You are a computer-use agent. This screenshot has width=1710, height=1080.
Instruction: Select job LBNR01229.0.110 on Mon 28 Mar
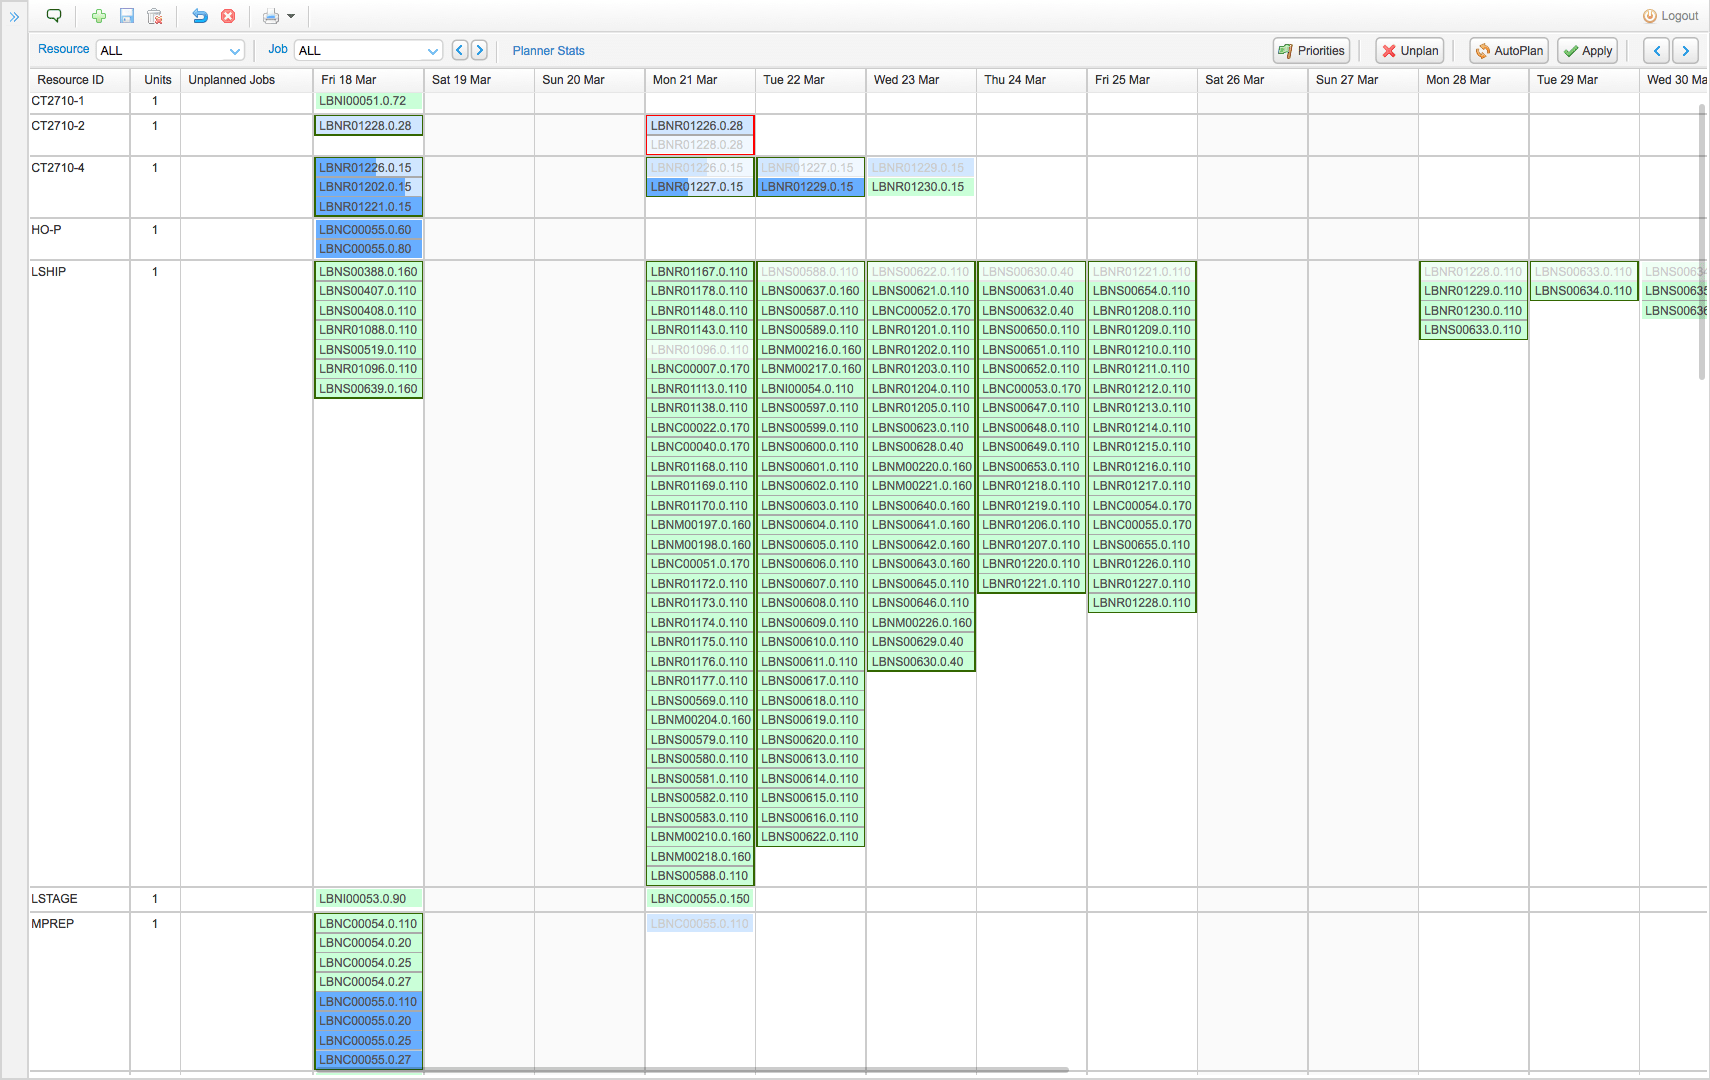pos(1473,291)
